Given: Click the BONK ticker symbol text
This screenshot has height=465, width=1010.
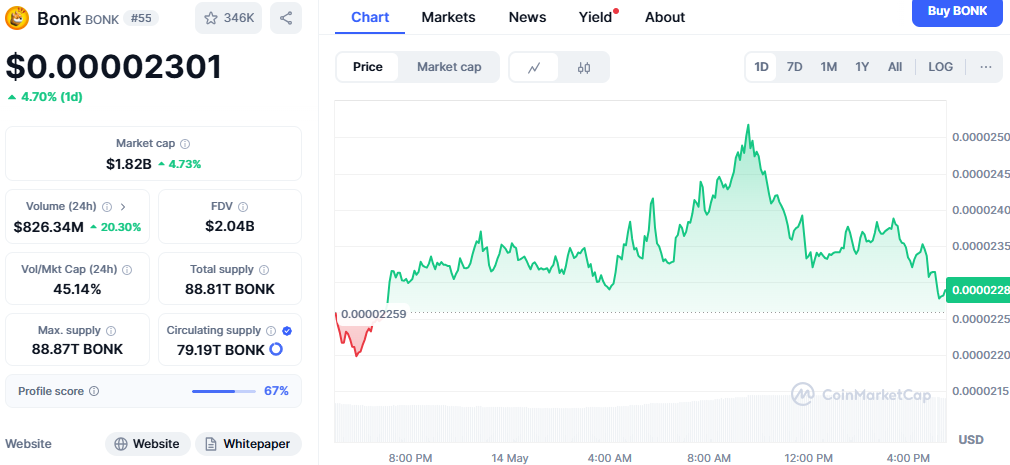Looking at the screenshot, I should coord(102,19).
